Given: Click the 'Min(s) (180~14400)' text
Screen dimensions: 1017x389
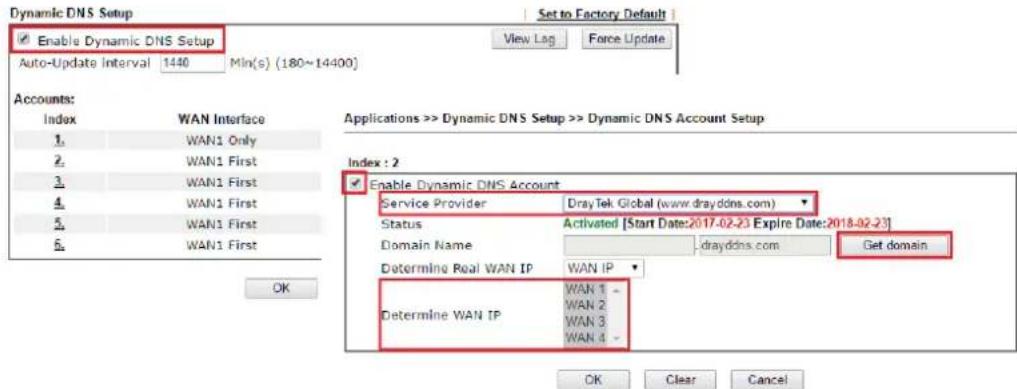Looking at the screenshot, I should click(294, 64).
